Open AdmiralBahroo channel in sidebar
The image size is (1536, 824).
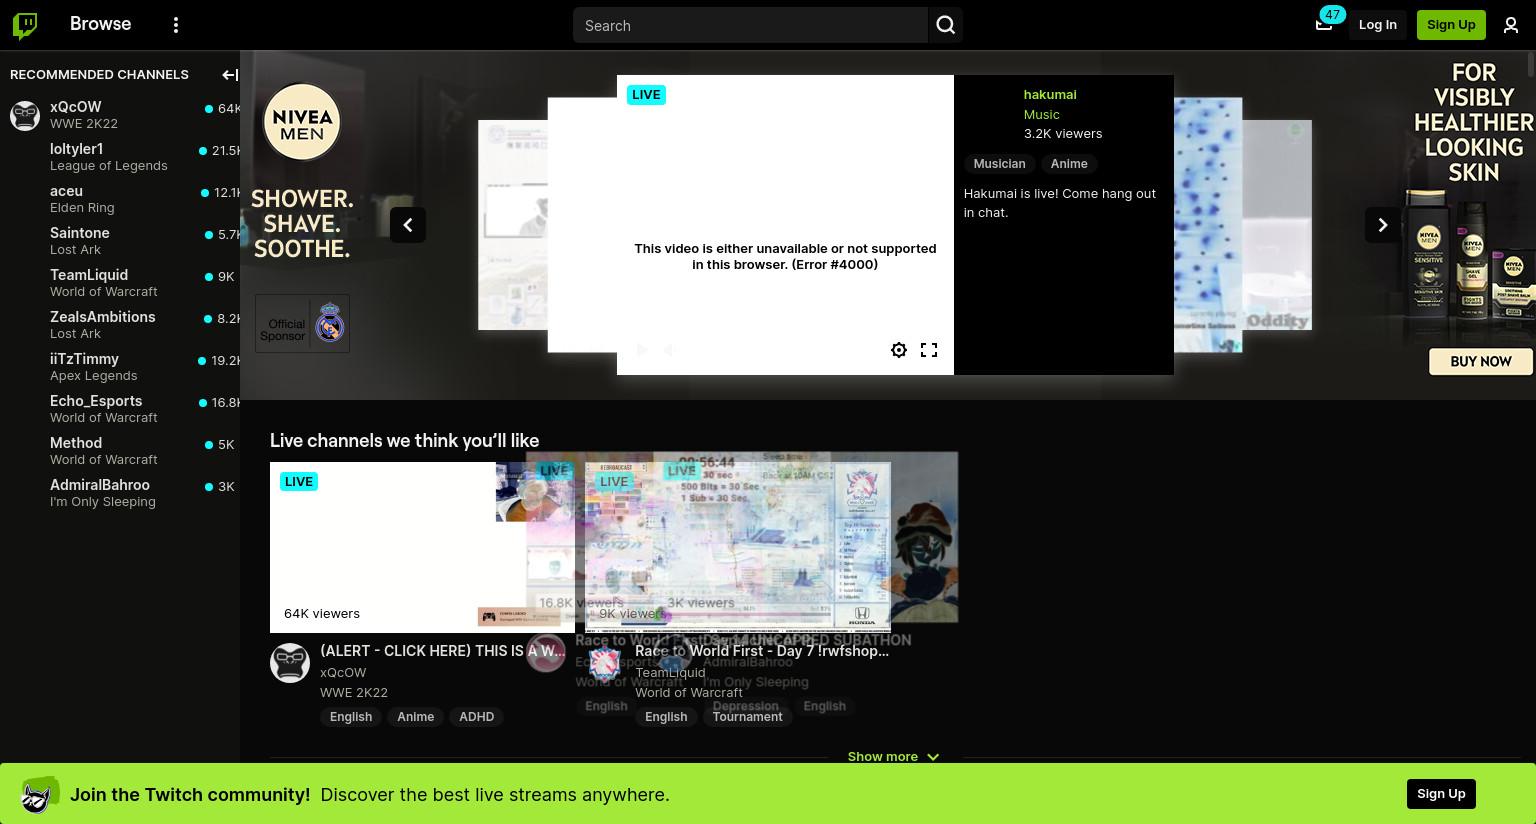(120, 493)
